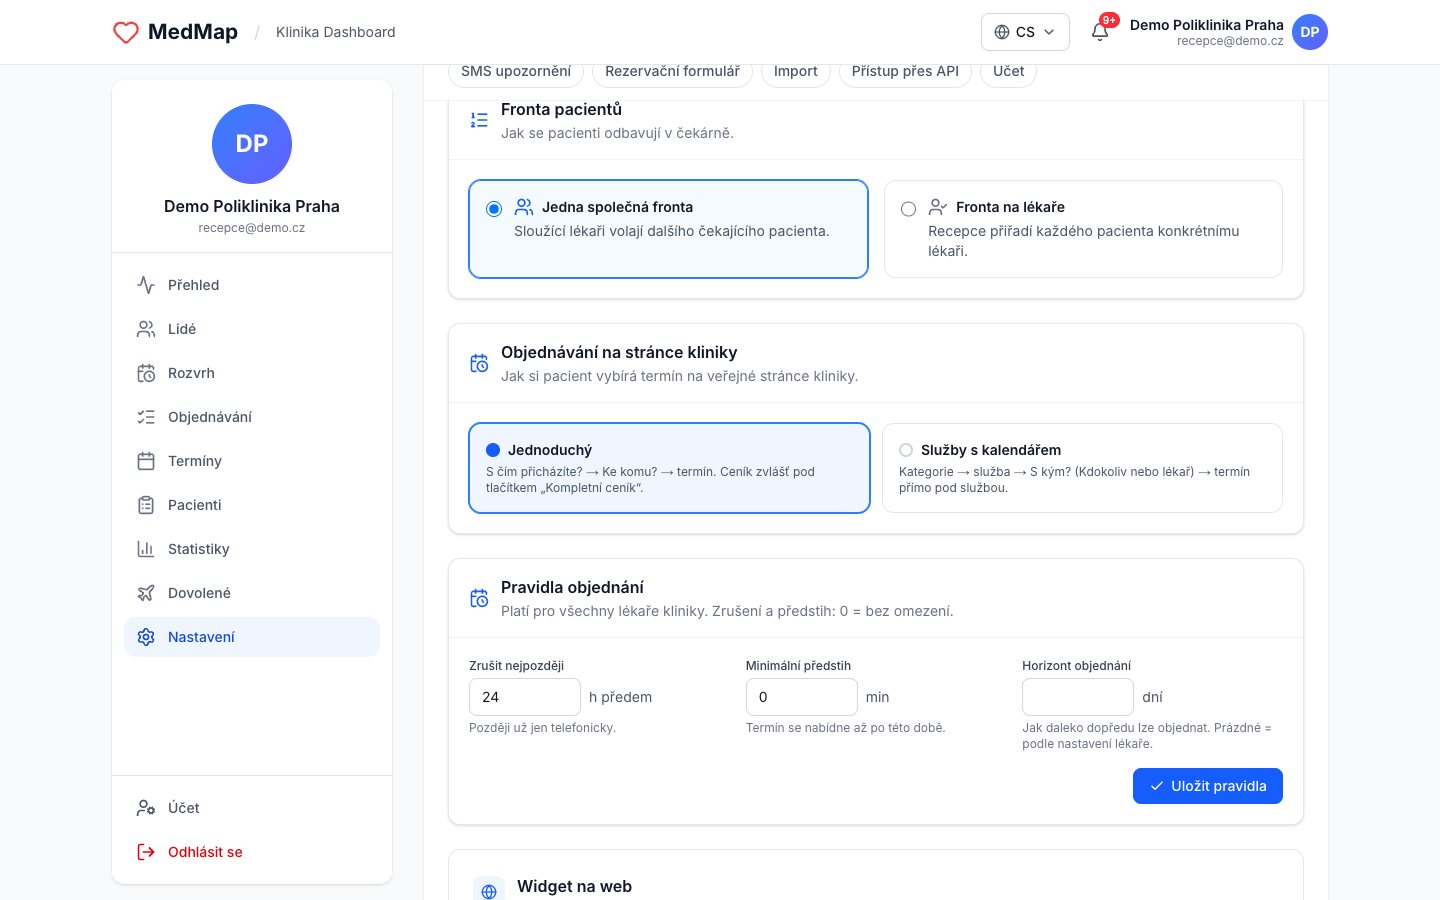Focus the Minimální předstih minutes field
1440x900 pixels.
pyautogui.click(x=802, y=697)
